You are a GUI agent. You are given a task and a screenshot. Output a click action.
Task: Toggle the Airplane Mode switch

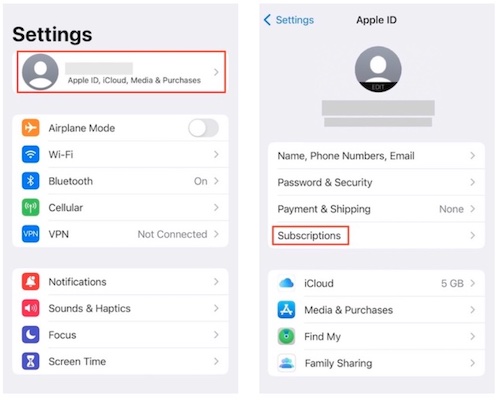(x=203, y=128)
